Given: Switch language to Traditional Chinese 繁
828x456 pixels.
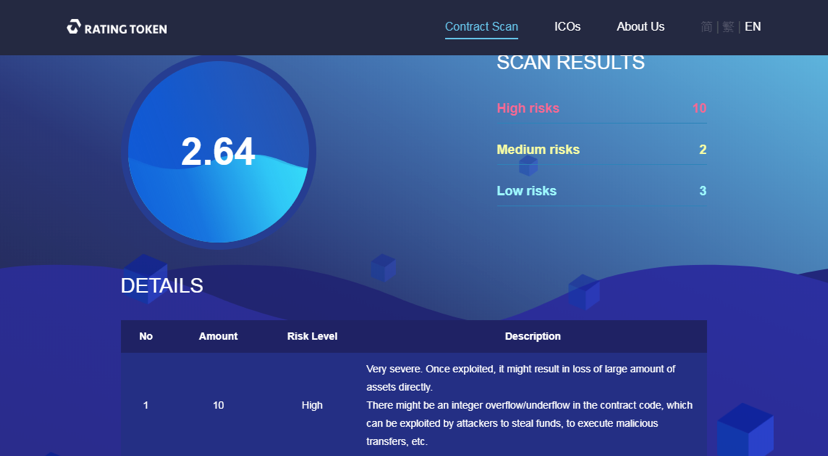Looking at the screenshot, I should coord(728,26).
